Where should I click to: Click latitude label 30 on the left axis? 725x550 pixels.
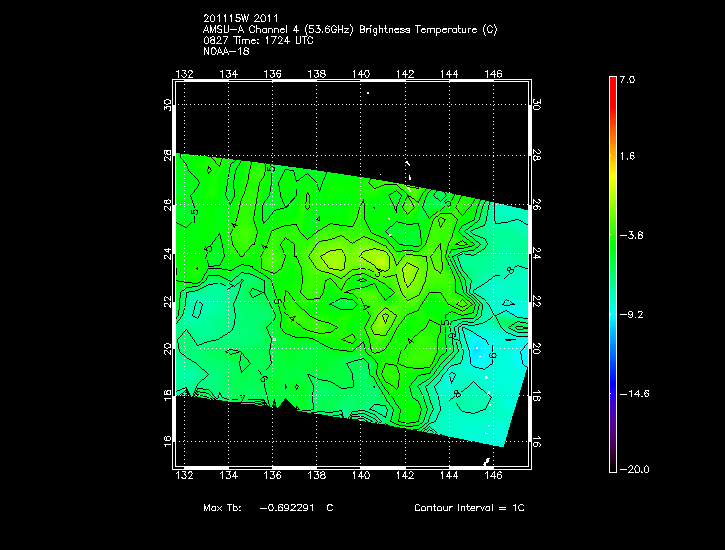[168, 104]
